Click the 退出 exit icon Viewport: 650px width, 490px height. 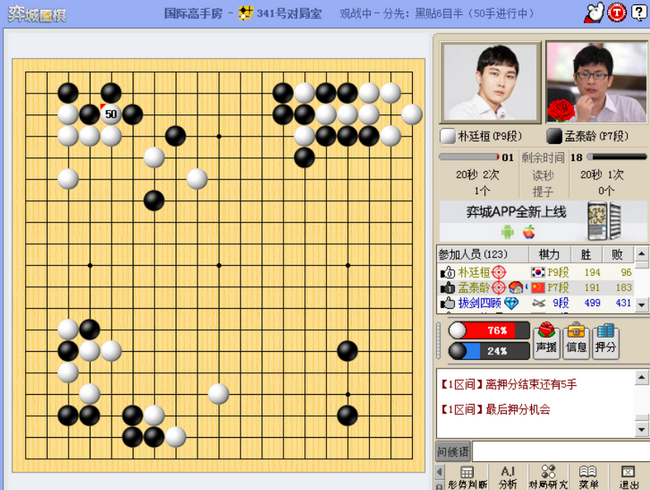click(x=628, y=477)
